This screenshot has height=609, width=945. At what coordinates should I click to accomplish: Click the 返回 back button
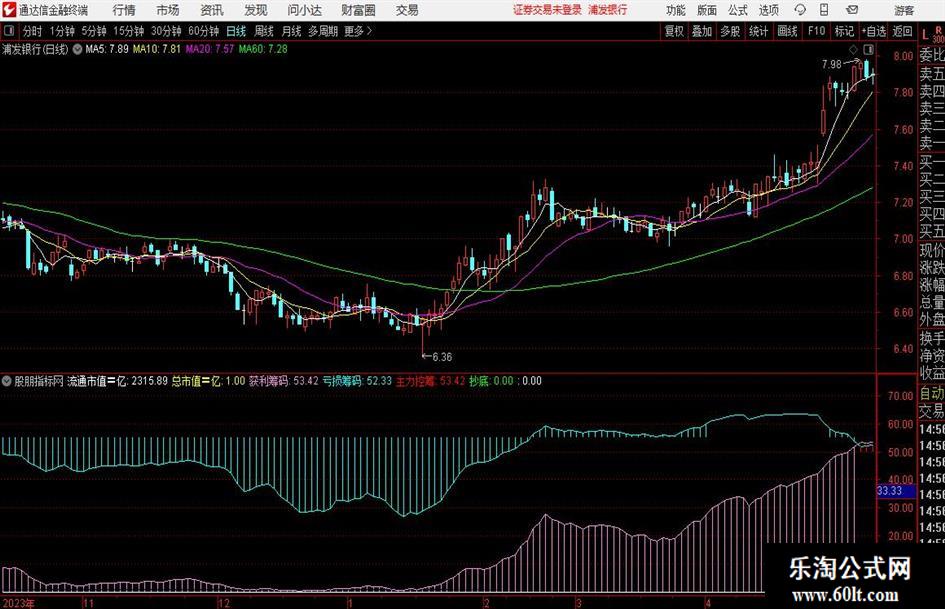tap(902, 31)
